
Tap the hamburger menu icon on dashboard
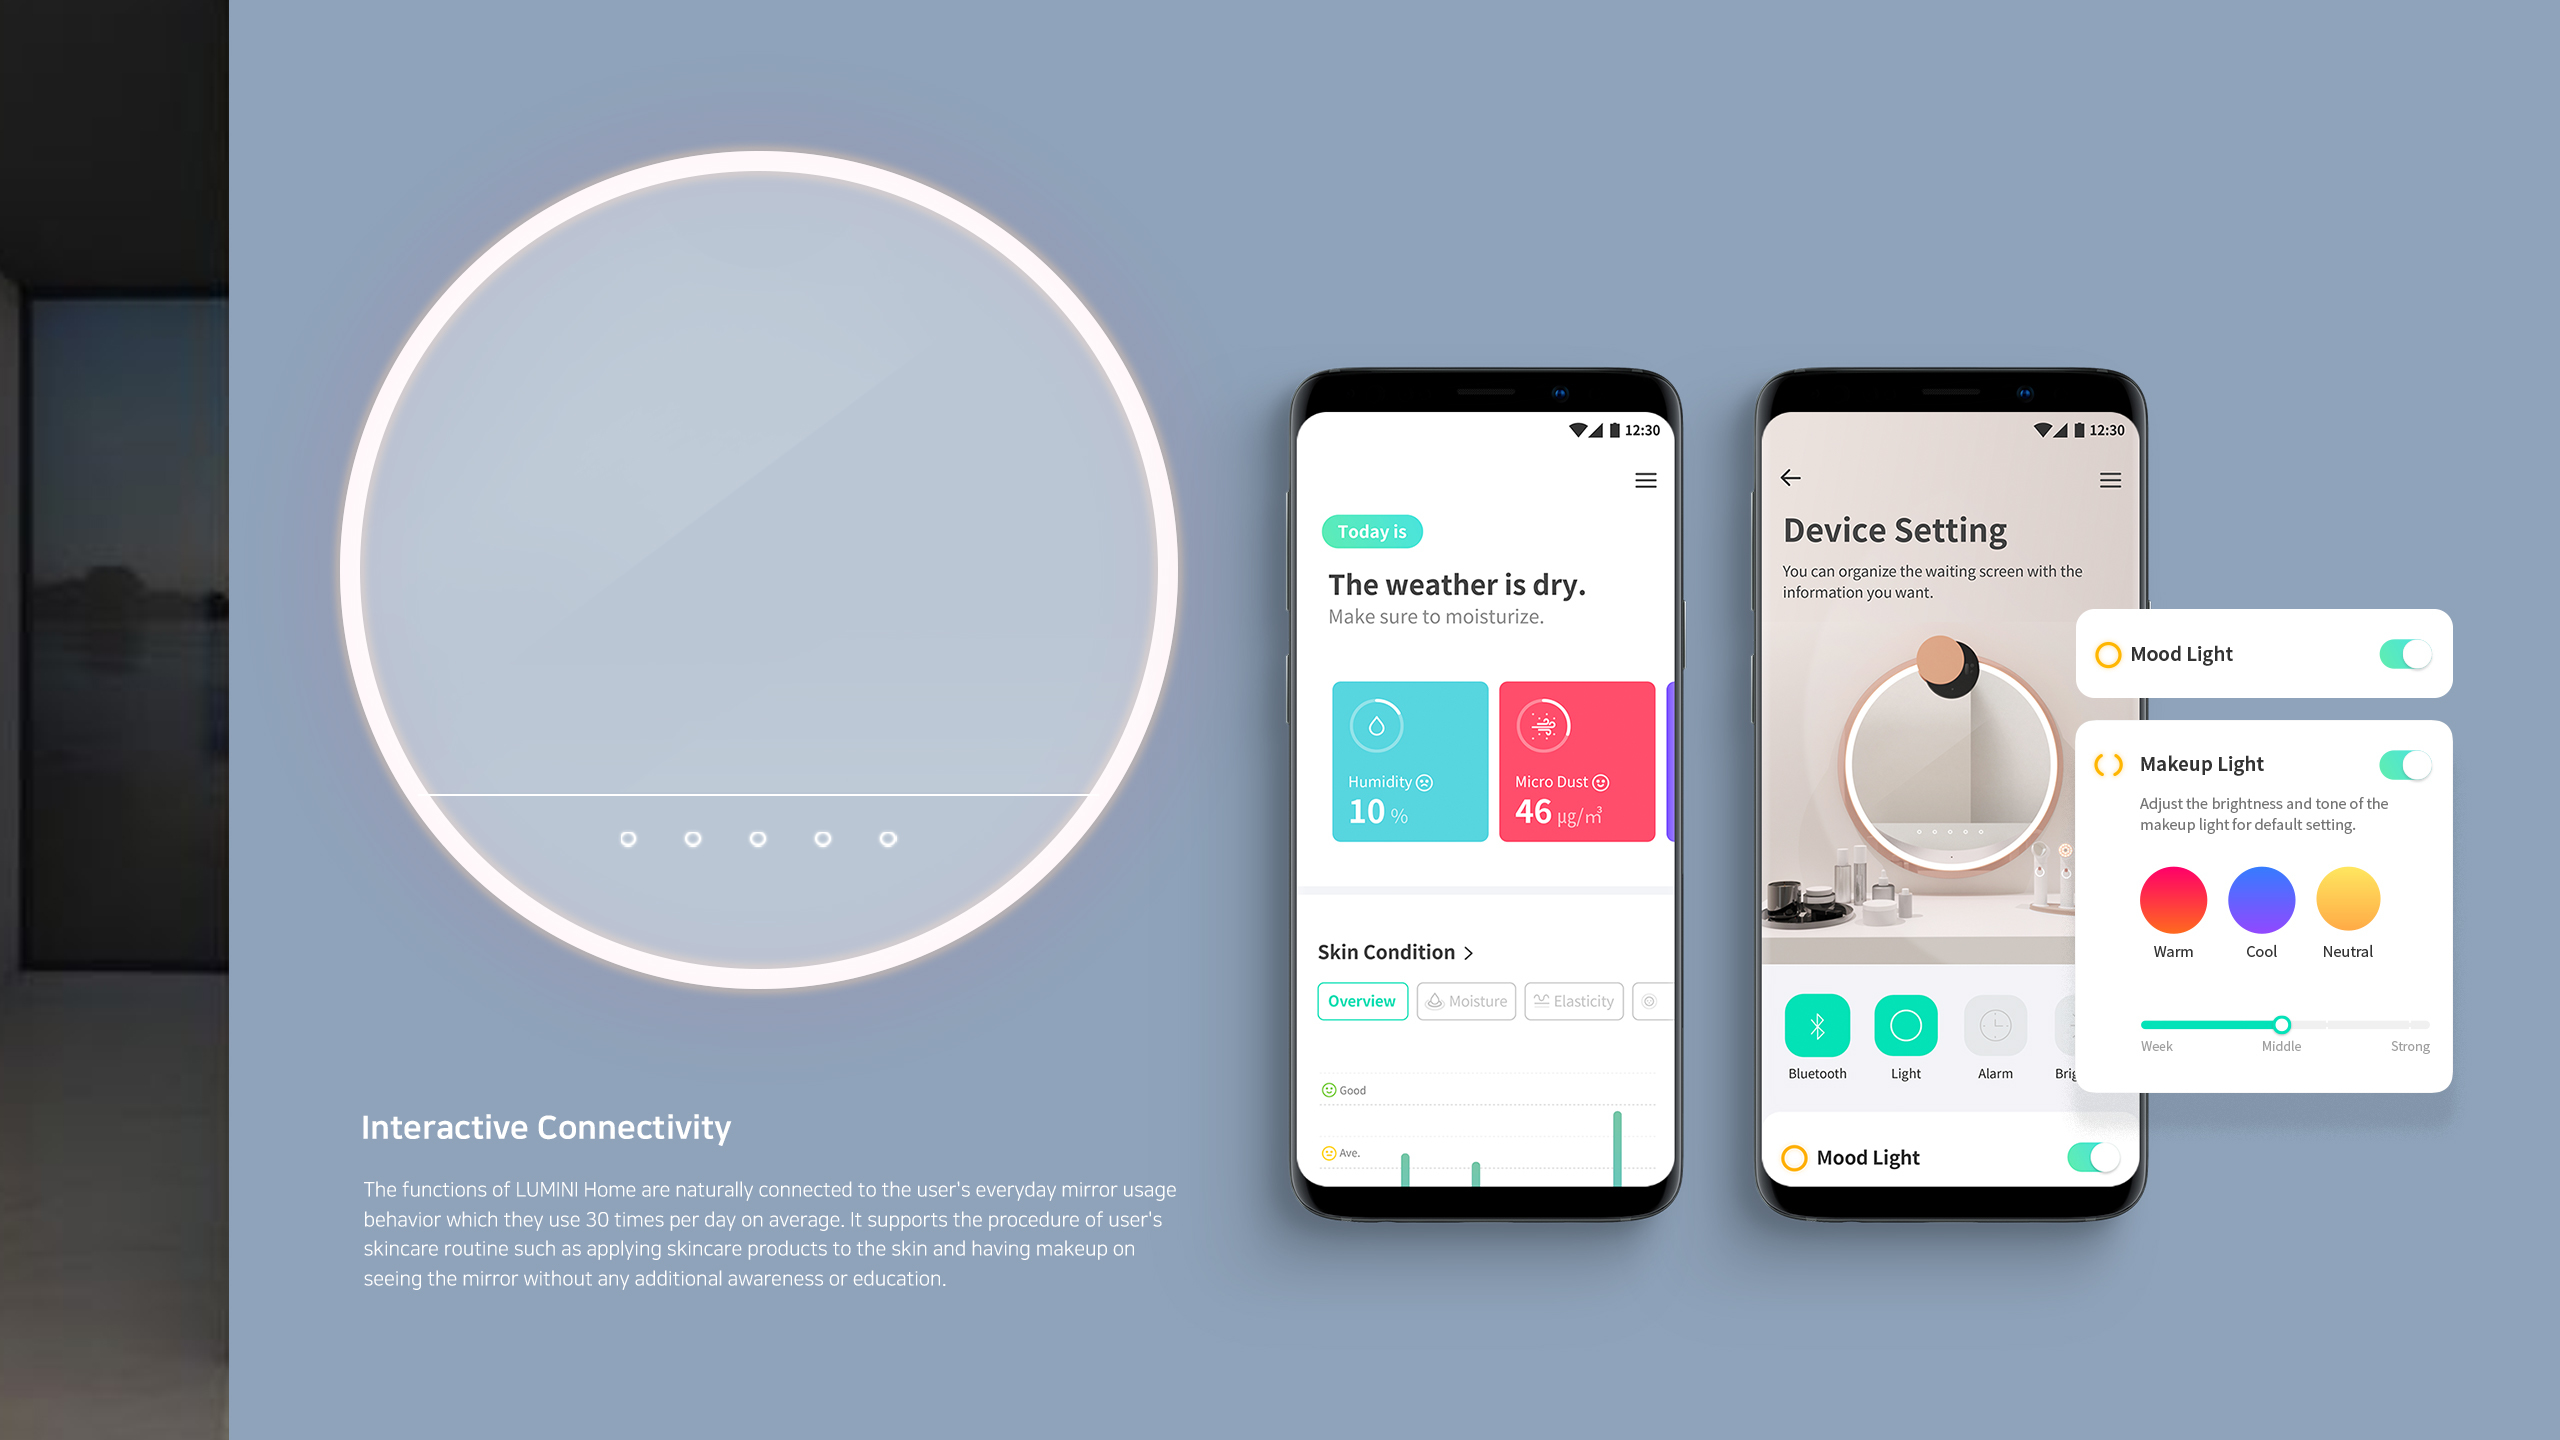1644,480
